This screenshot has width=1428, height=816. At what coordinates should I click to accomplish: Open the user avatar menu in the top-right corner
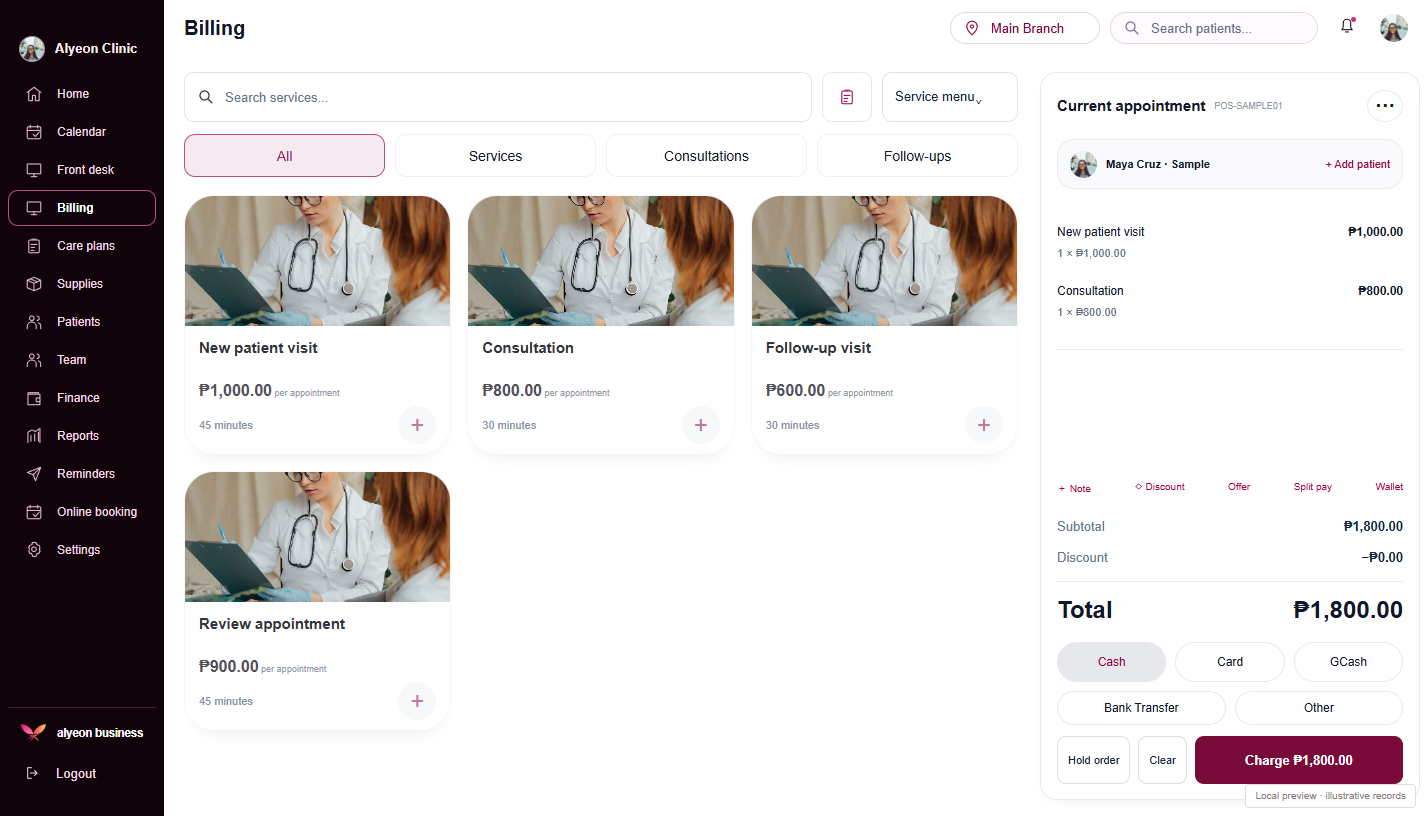[x=1394, y=28]
